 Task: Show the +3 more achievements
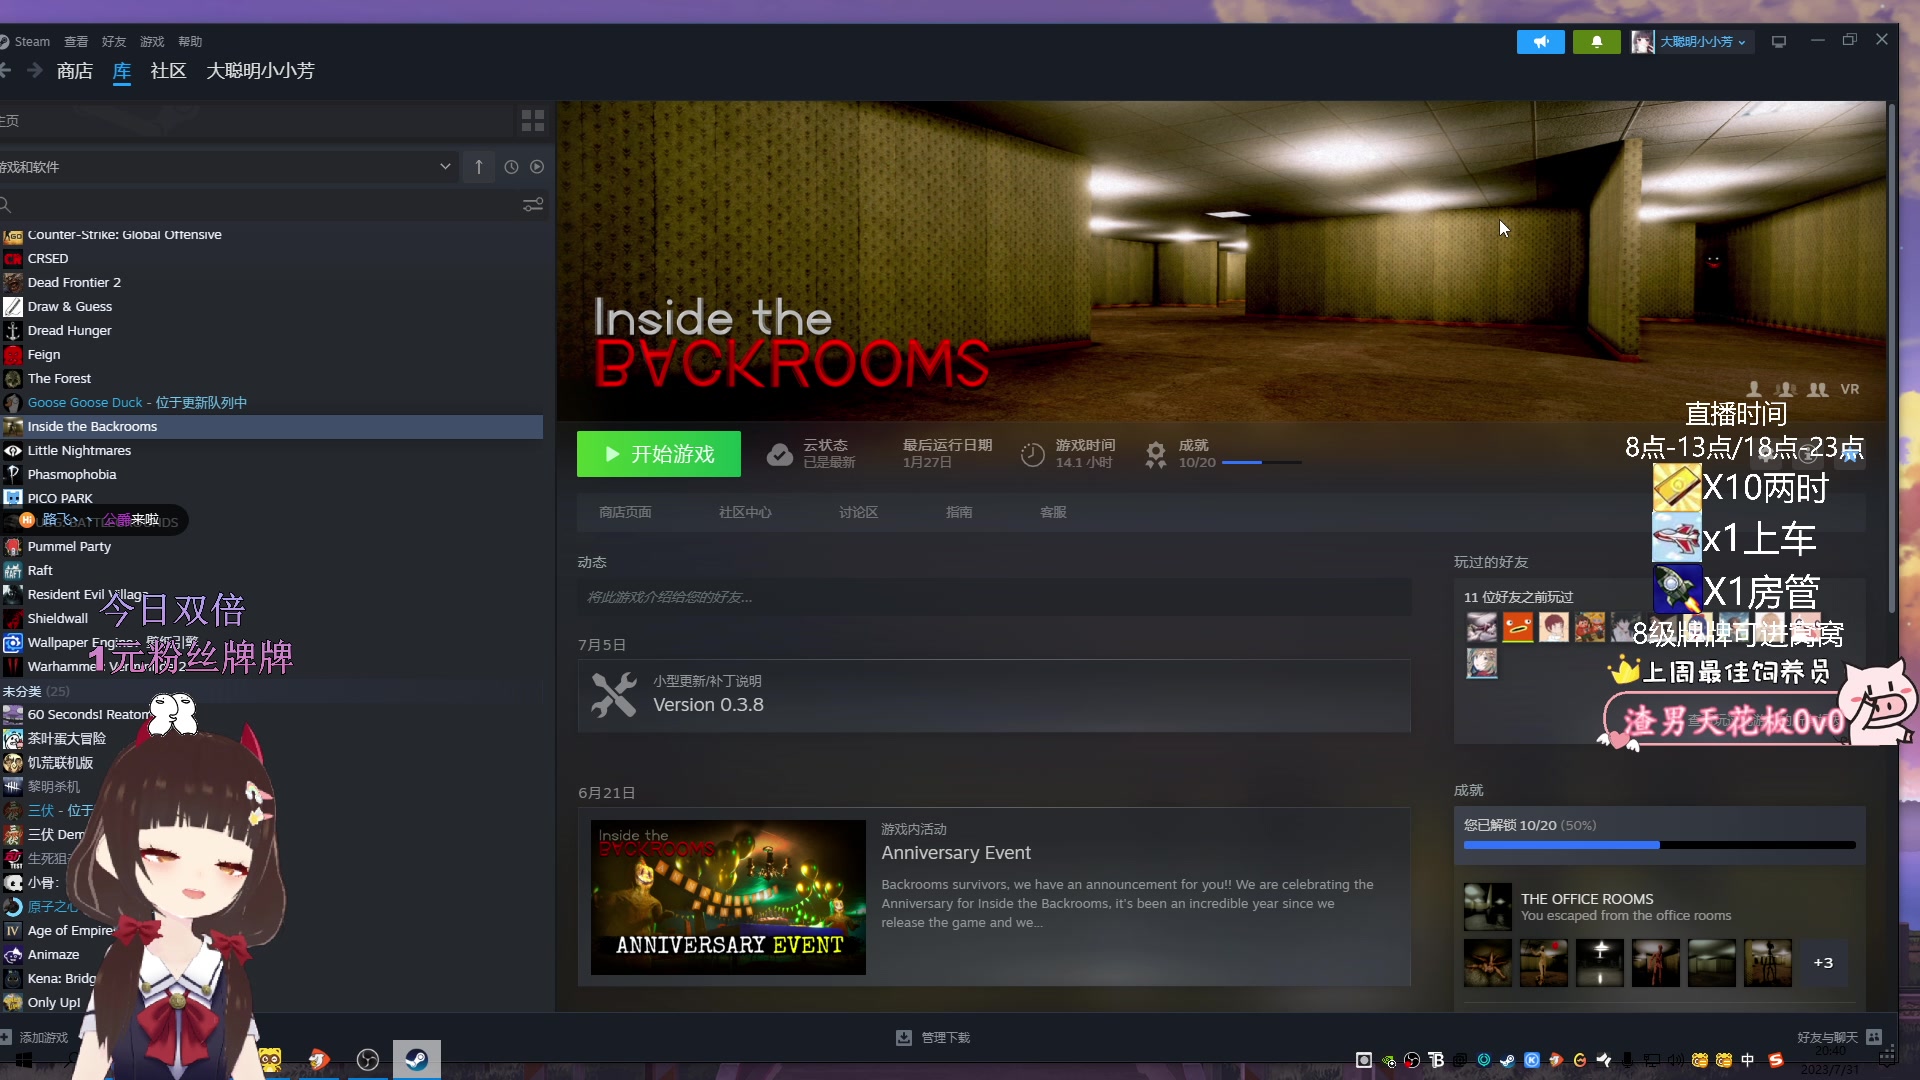click(1823, 963)
